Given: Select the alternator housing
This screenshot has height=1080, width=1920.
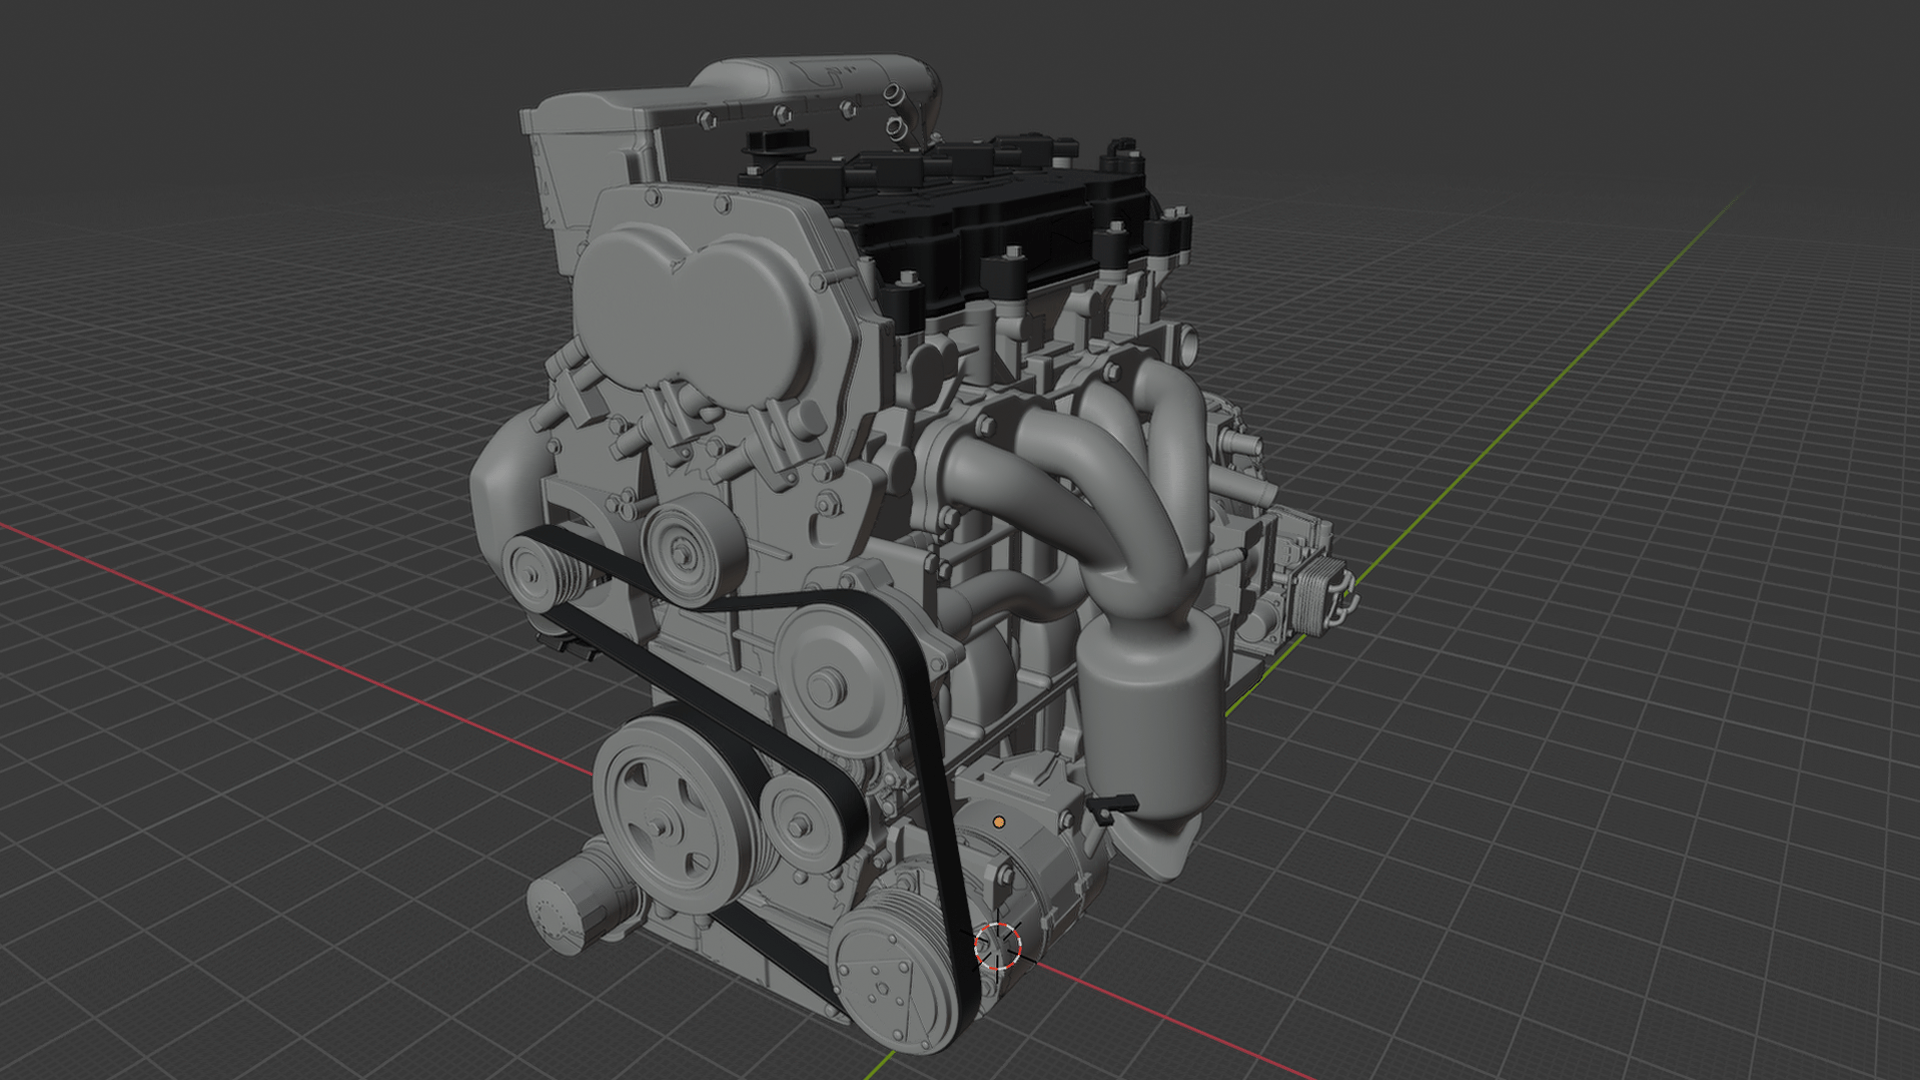Looking at the screenshot, I should point(1030,850).
